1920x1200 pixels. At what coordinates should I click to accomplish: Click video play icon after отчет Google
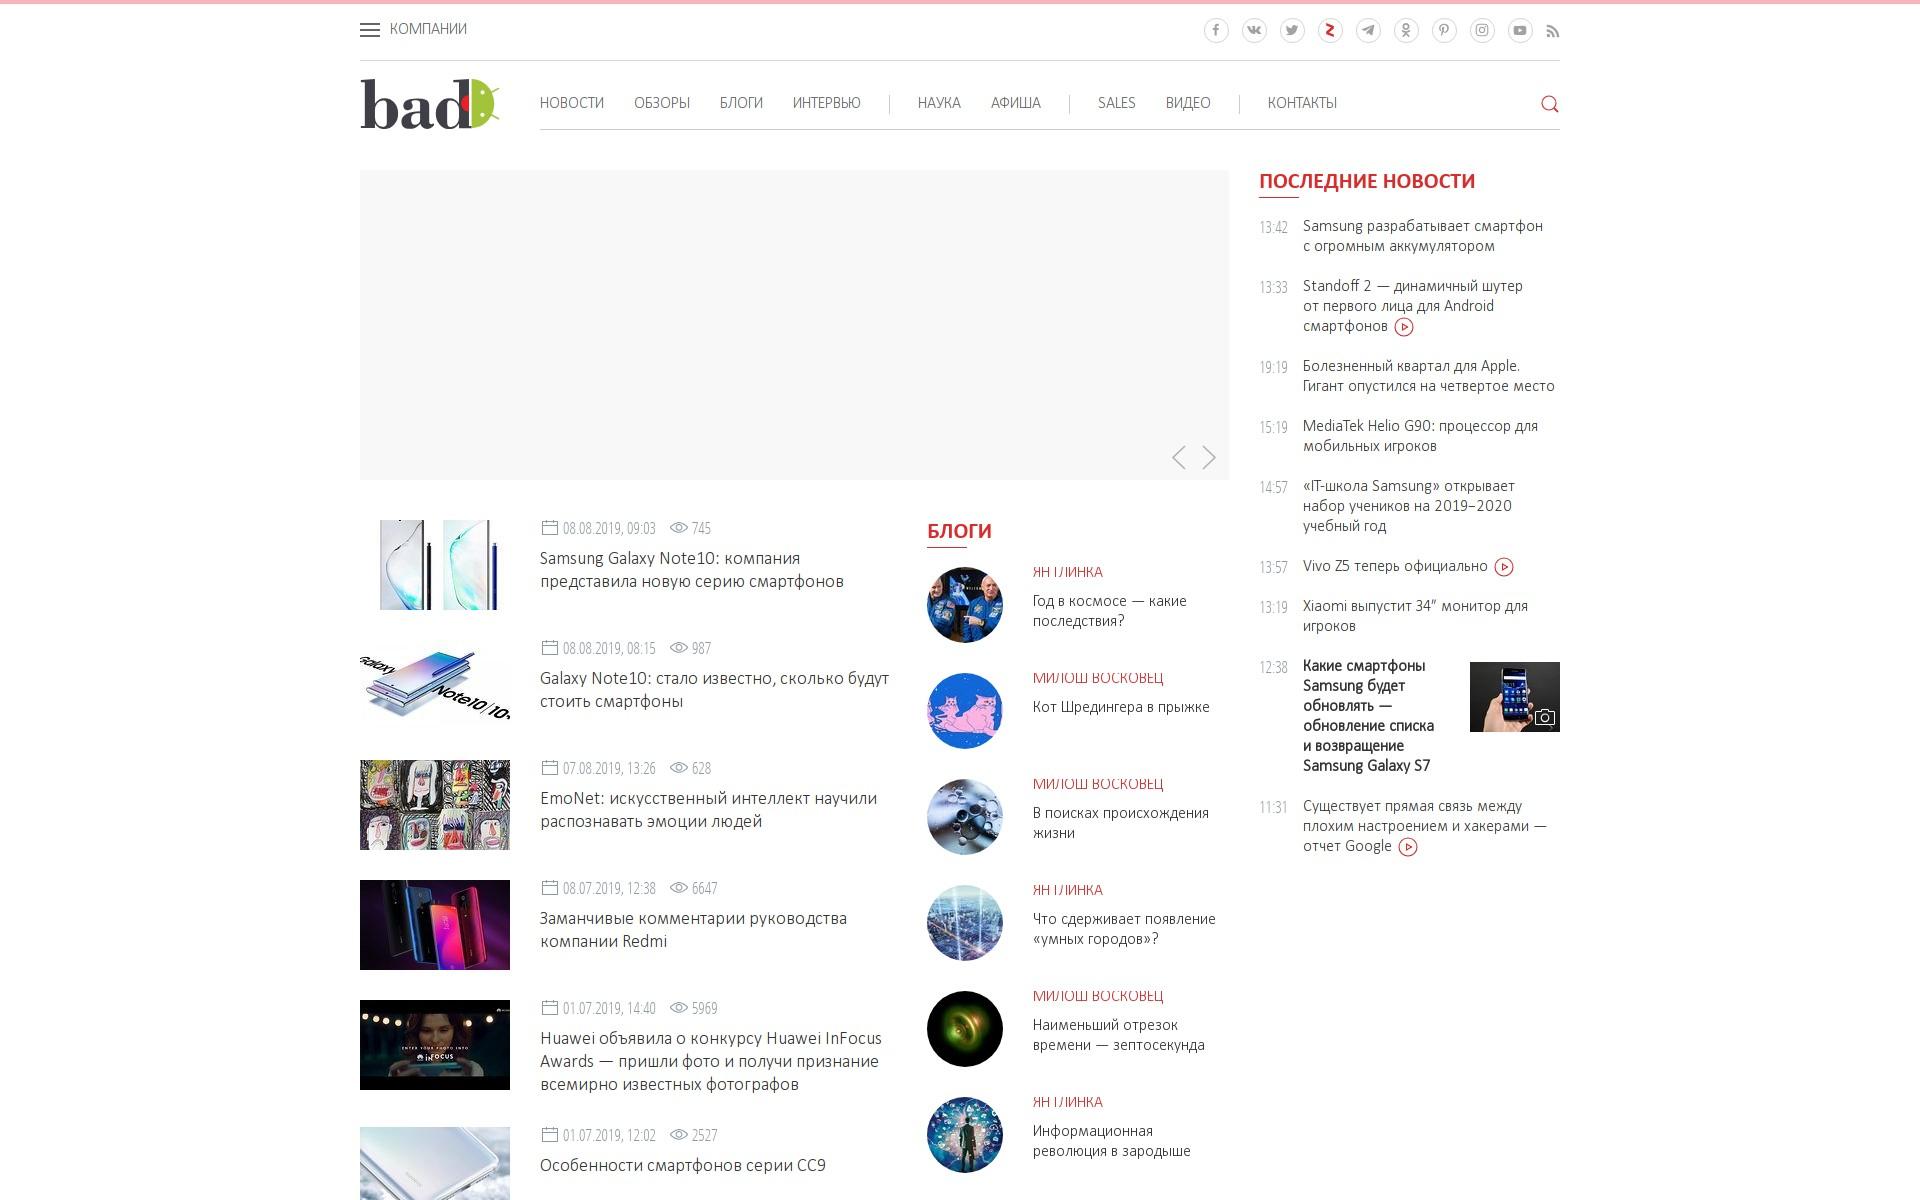[1408, 847]
